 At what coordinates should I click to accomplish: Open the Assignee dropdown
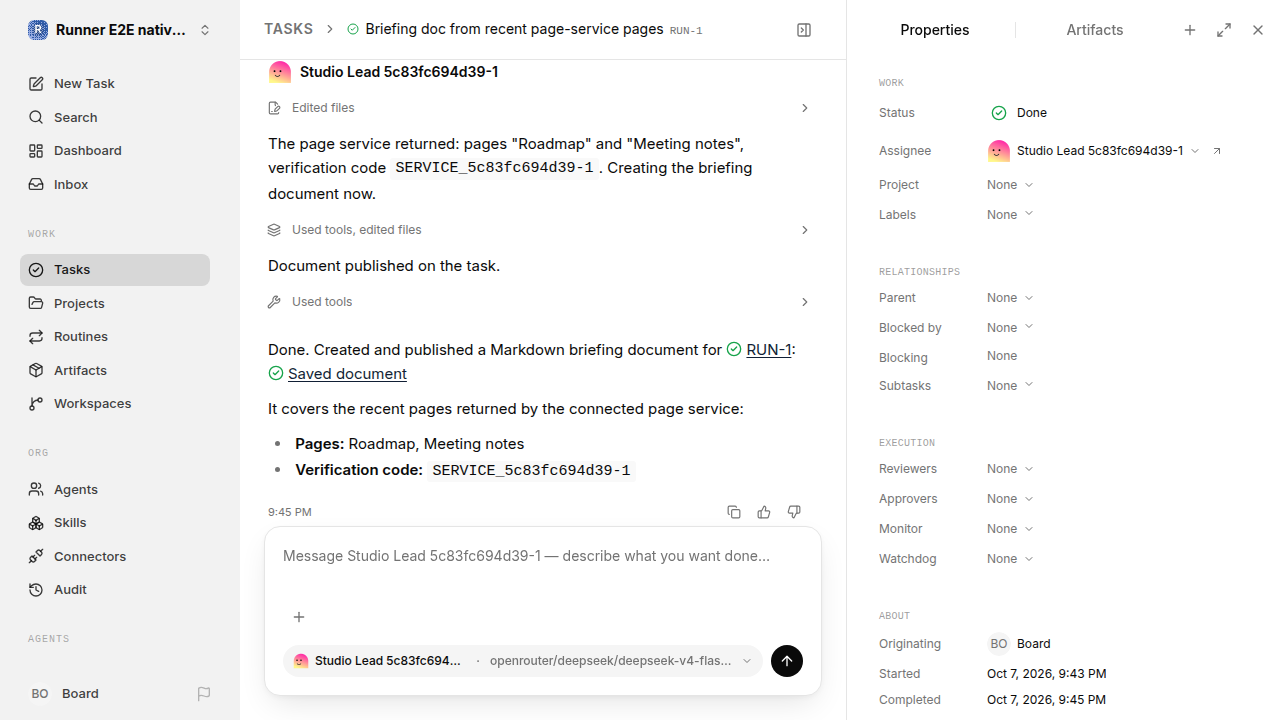pos(1094,151)
